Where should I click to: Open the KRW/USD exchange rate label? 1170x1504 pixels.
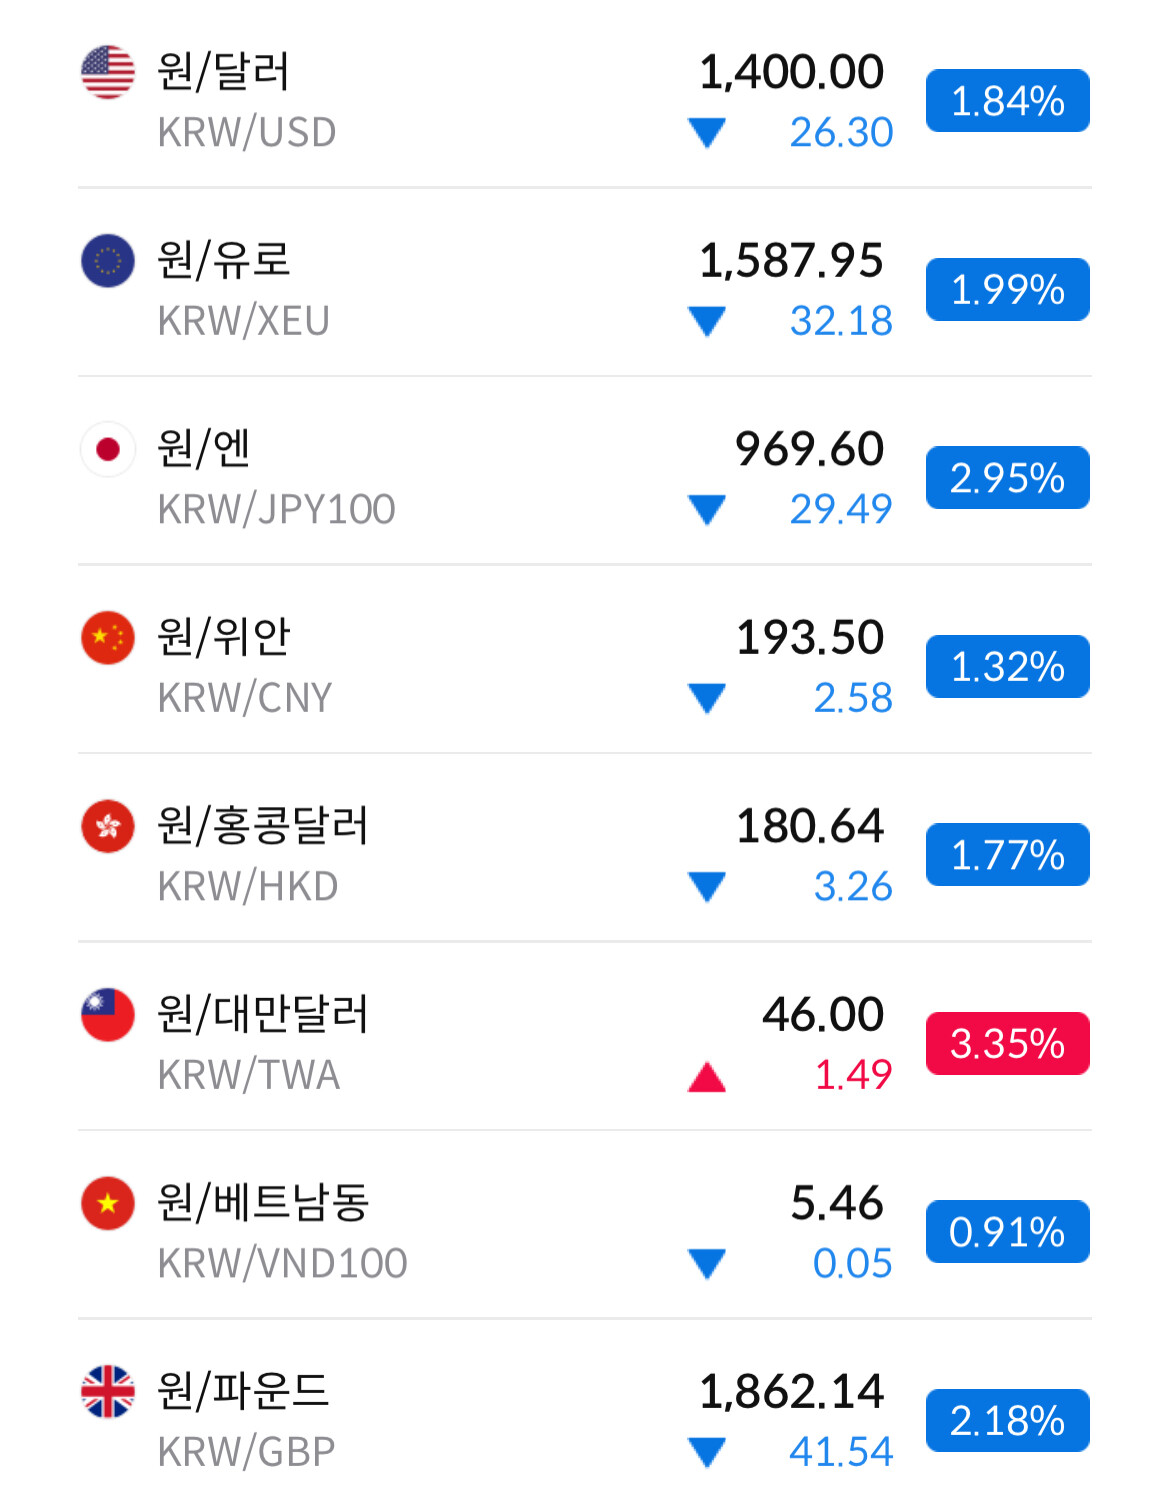point(247,132)
